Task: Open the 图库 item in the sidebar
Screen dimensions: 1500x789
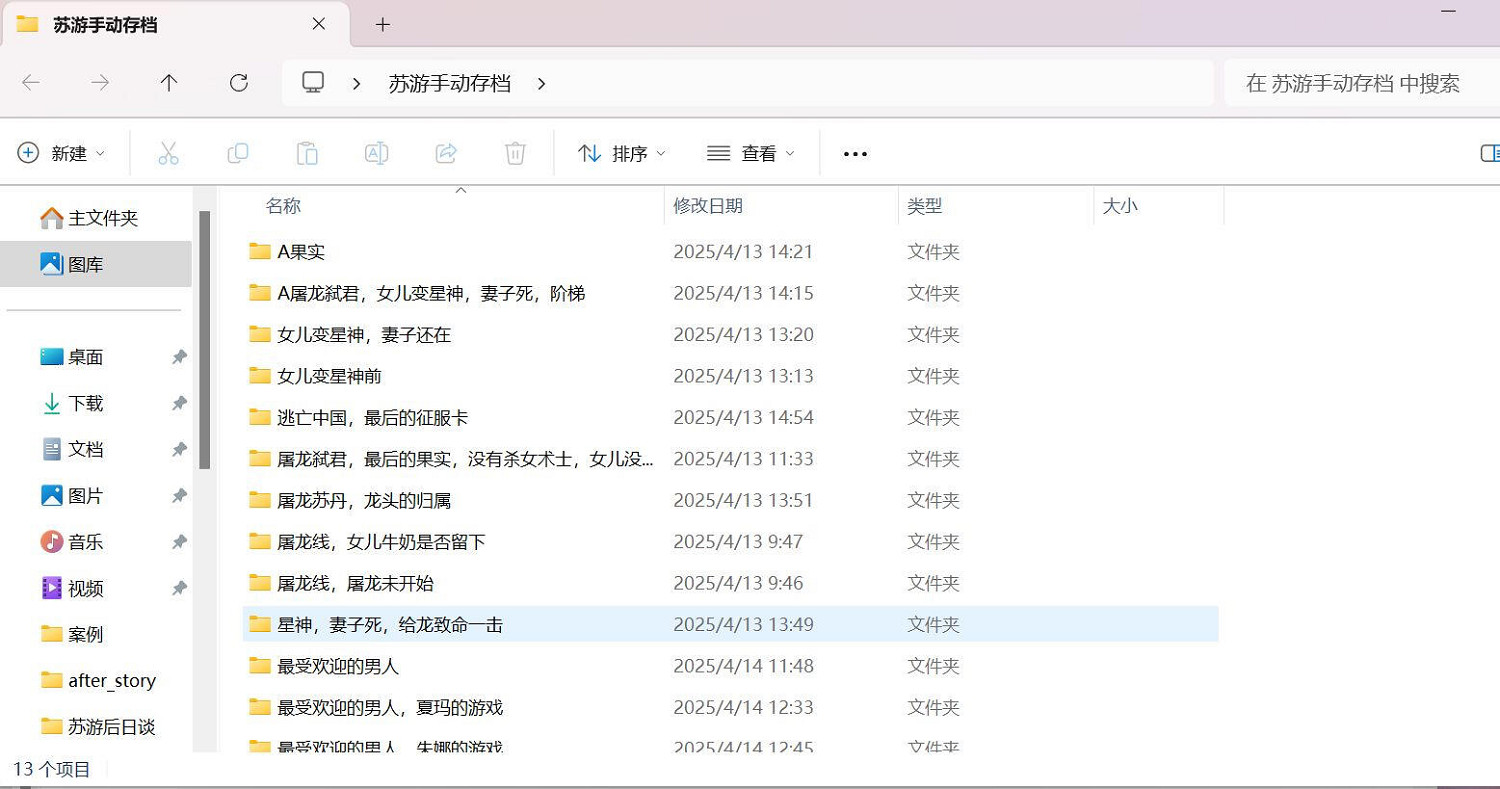Action: click(x=85, y=263)
